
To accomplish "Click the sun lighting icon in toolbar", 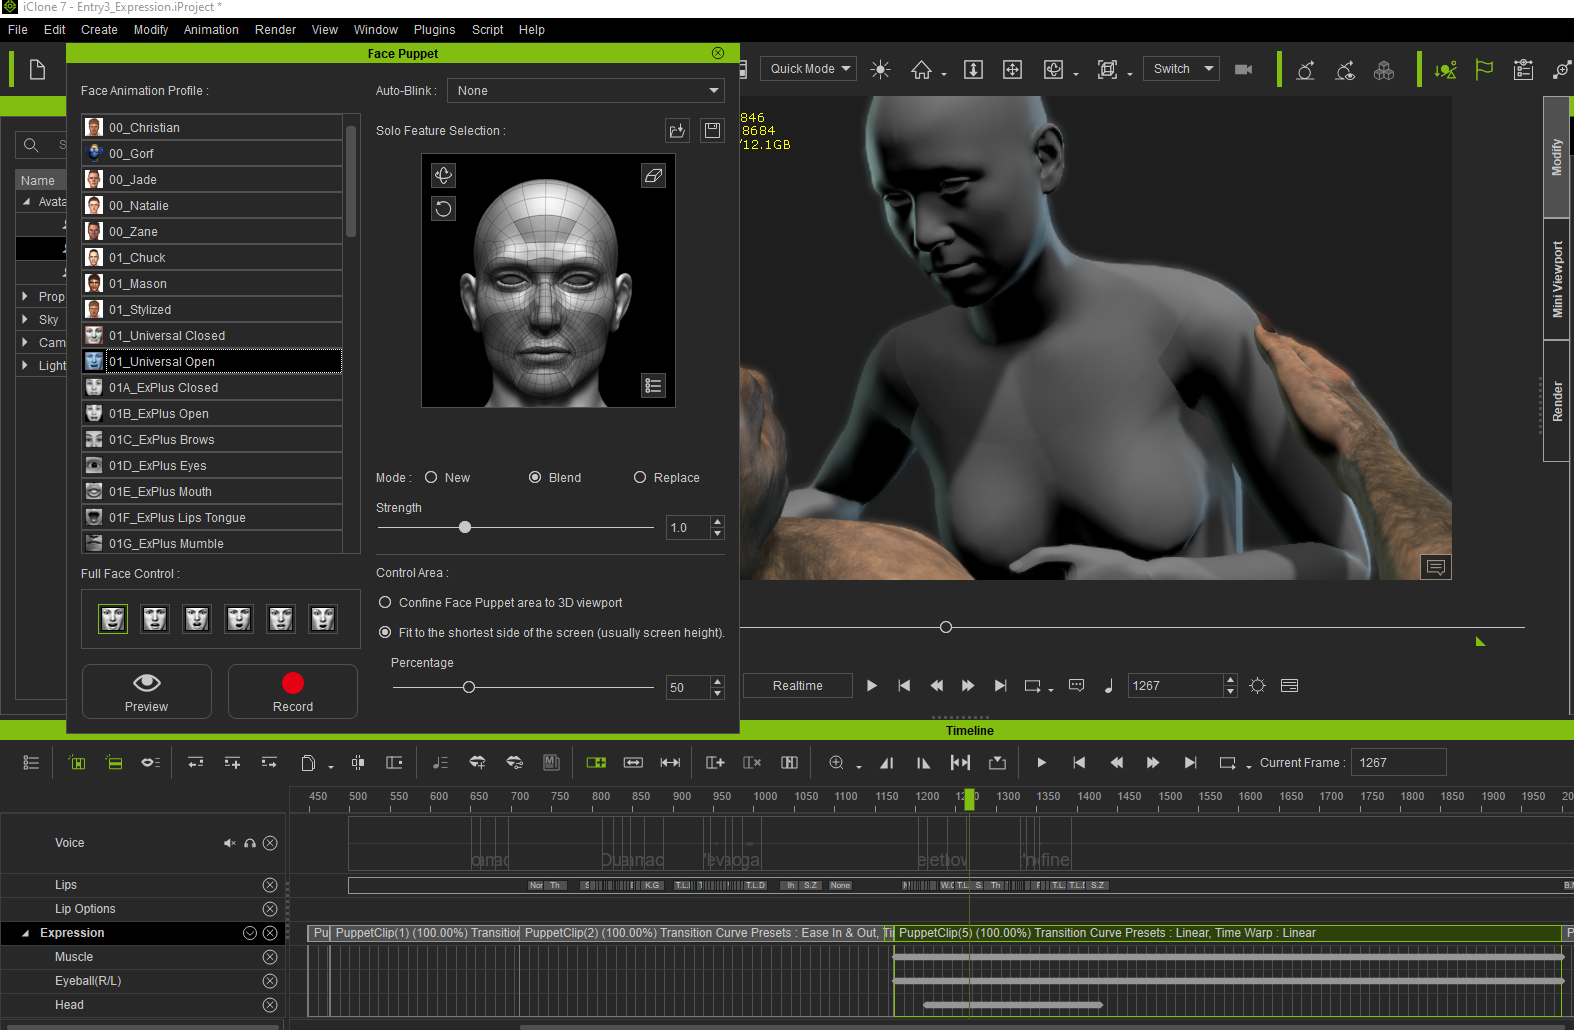I will [x=880, y=70].
